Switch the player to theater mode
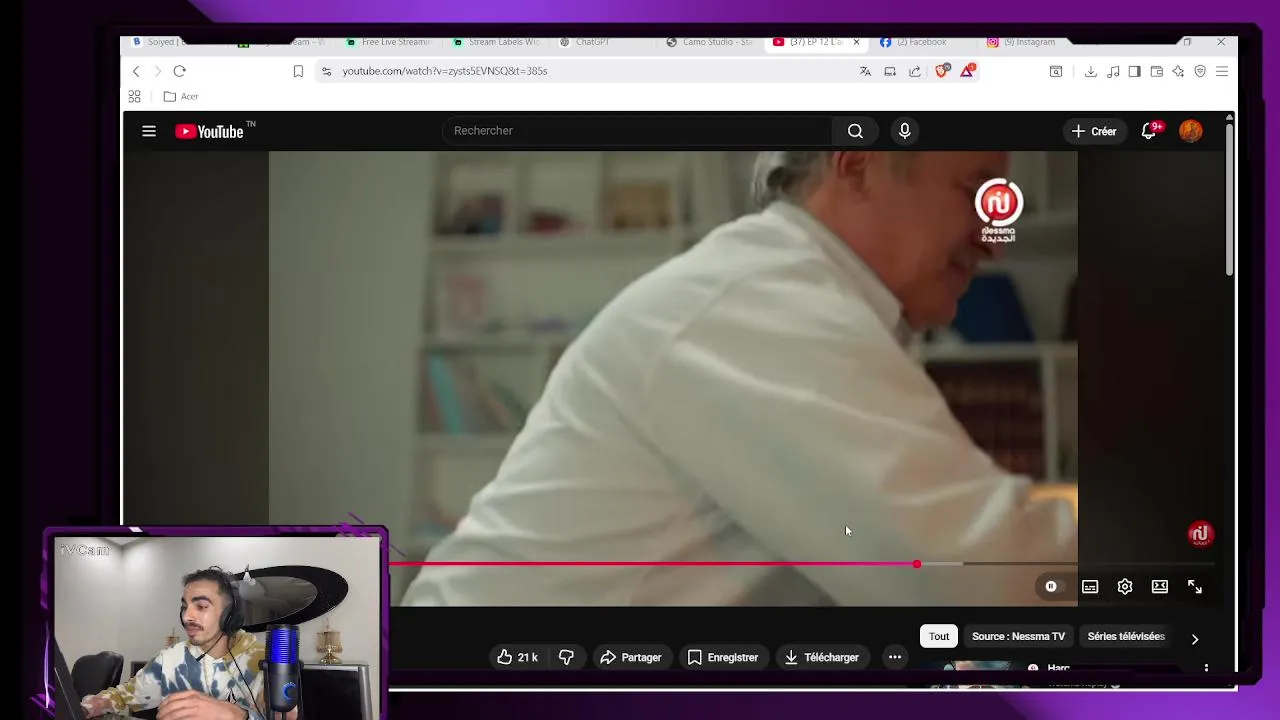 coord(1160,587)
